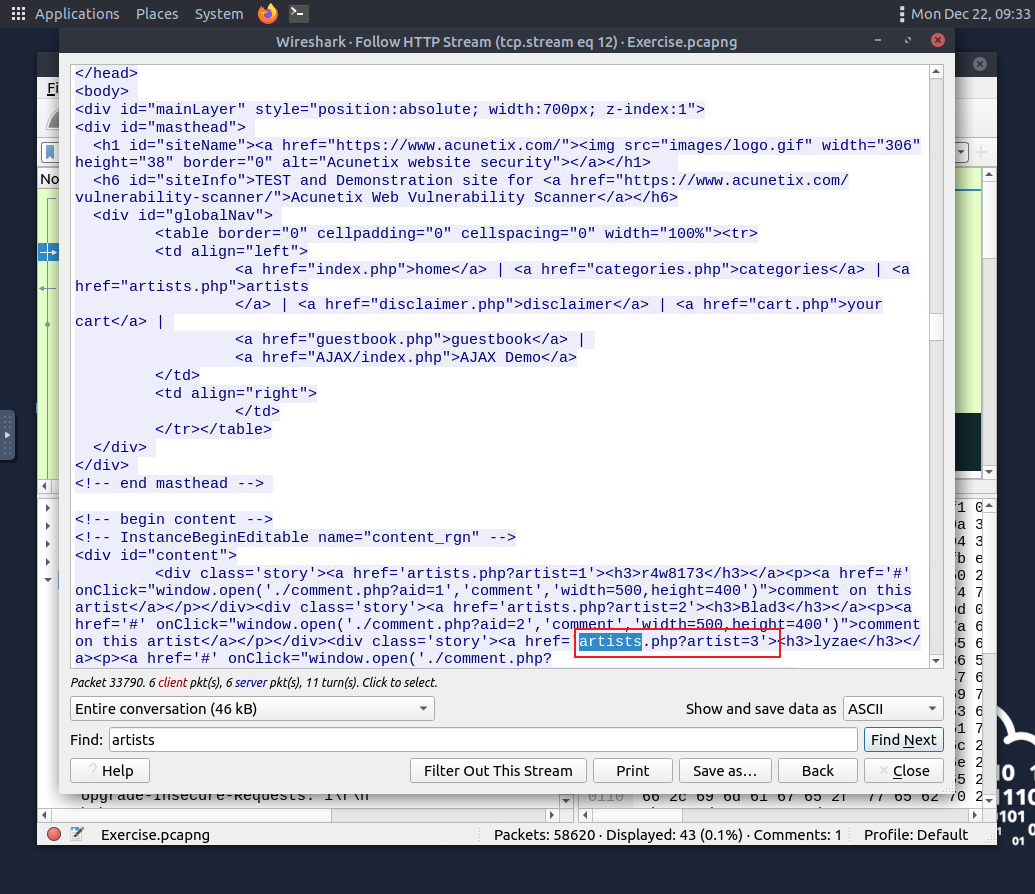
Task: Click the '<!-- end masthead -->' line in stream
Action: tap(169, 483)
